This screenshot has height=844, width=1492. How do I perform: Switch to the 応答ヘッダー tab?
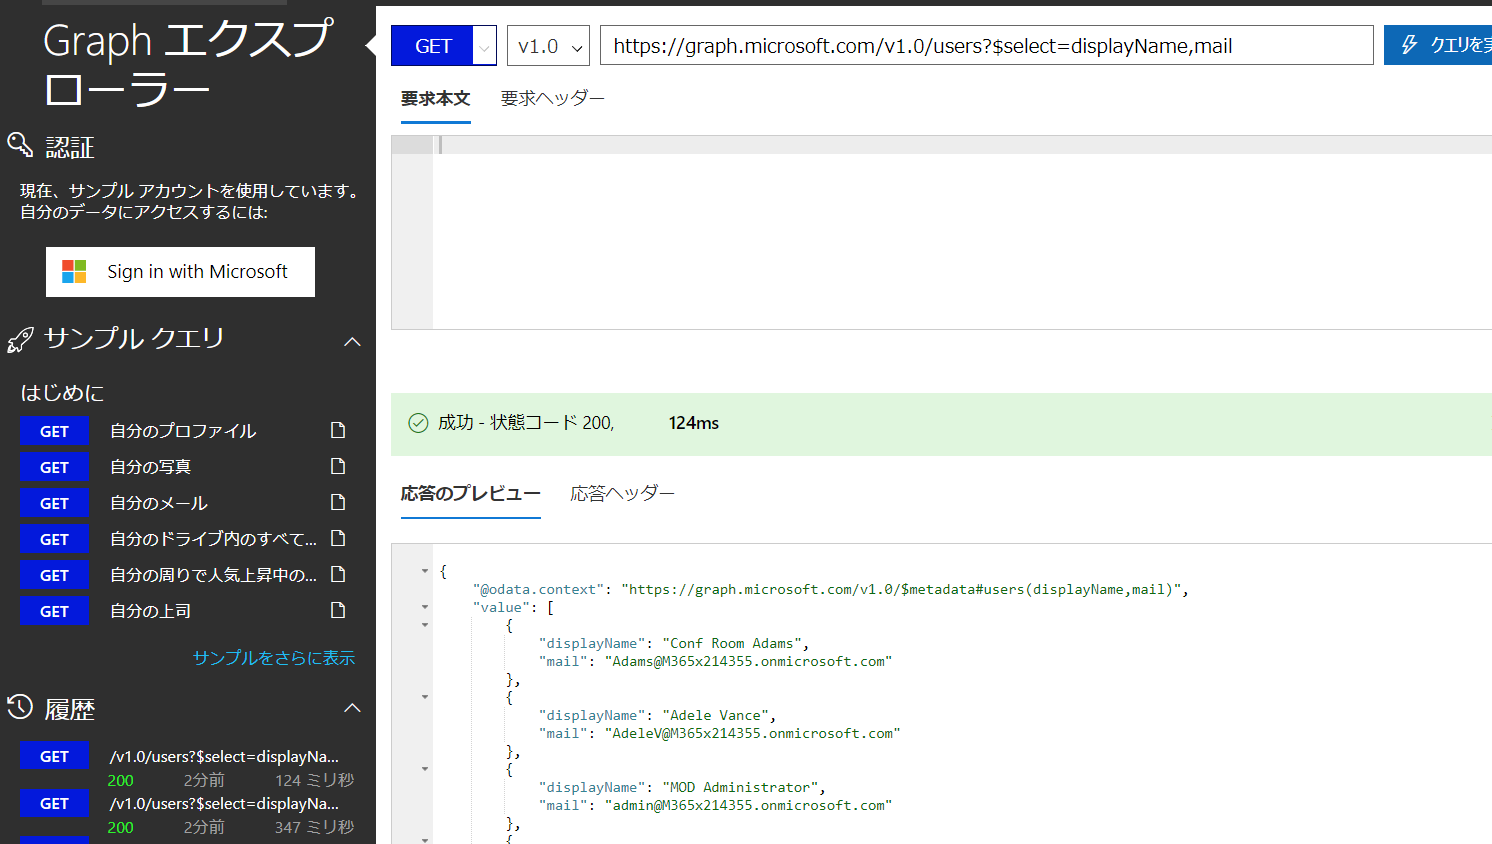(622, 492)
